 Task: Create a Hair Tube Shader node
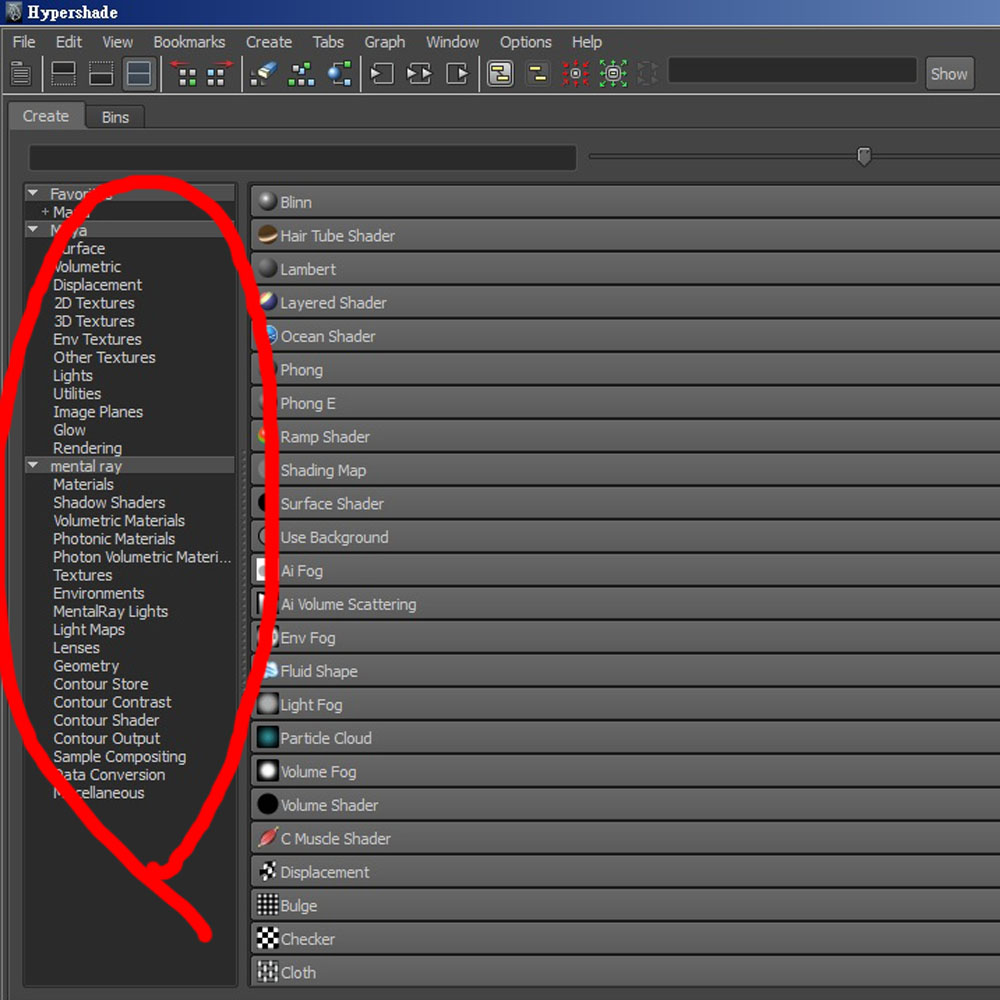coord(625,236)
